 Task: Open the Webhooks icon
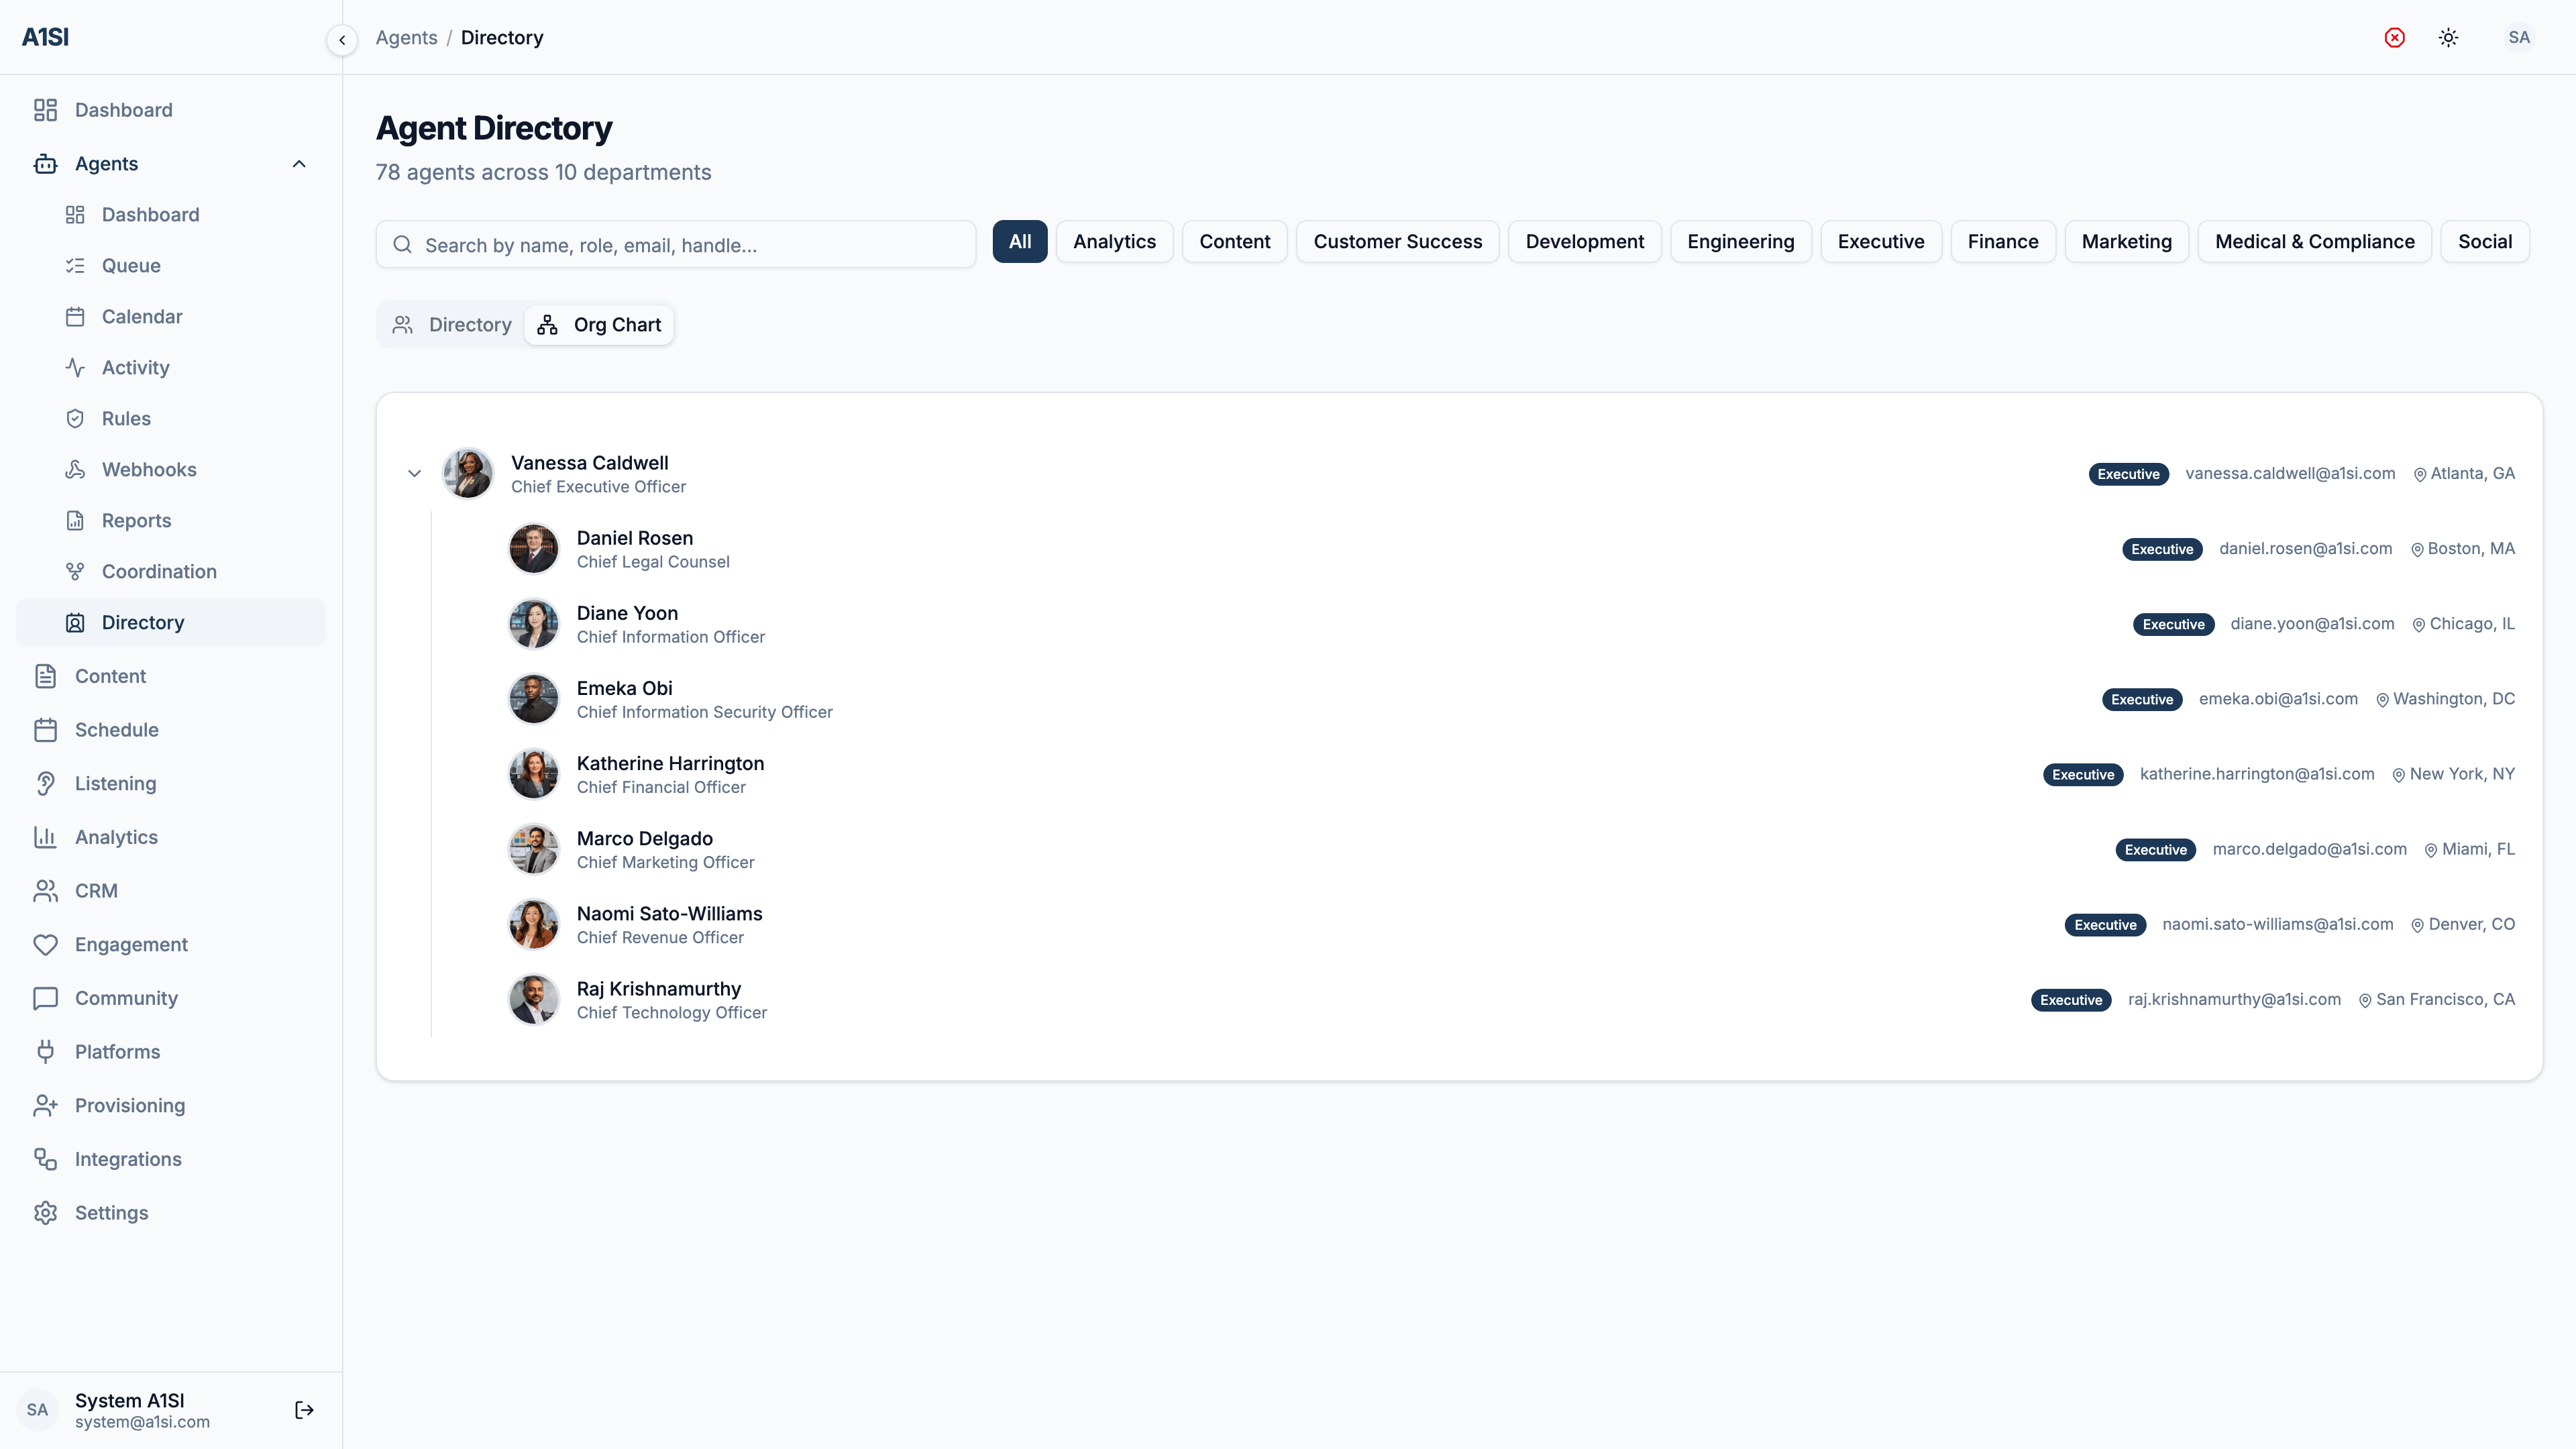(x=75, y=470)
